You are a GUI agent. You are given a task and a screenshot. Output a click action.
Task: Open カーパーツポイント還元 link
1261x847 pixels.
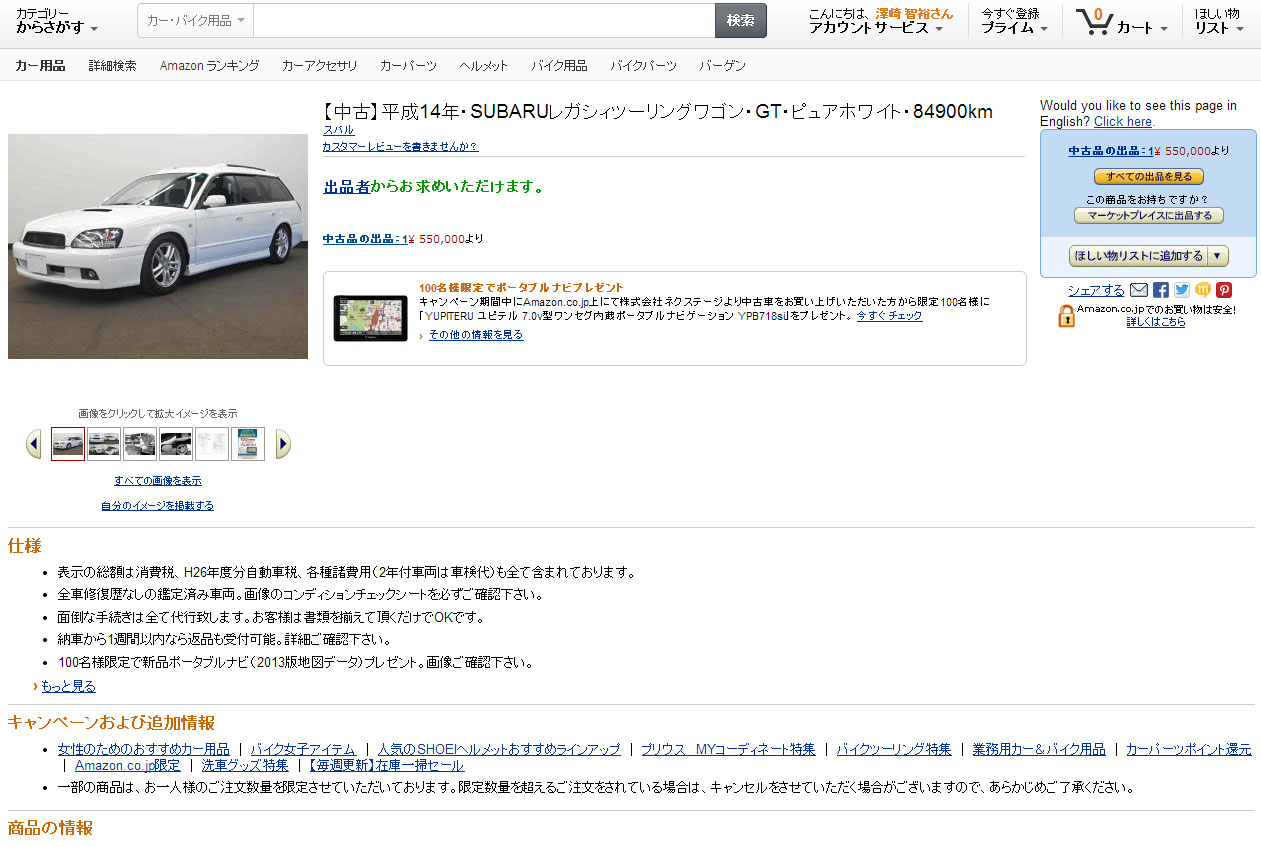pyautogui.click(x=1188, y=749)
